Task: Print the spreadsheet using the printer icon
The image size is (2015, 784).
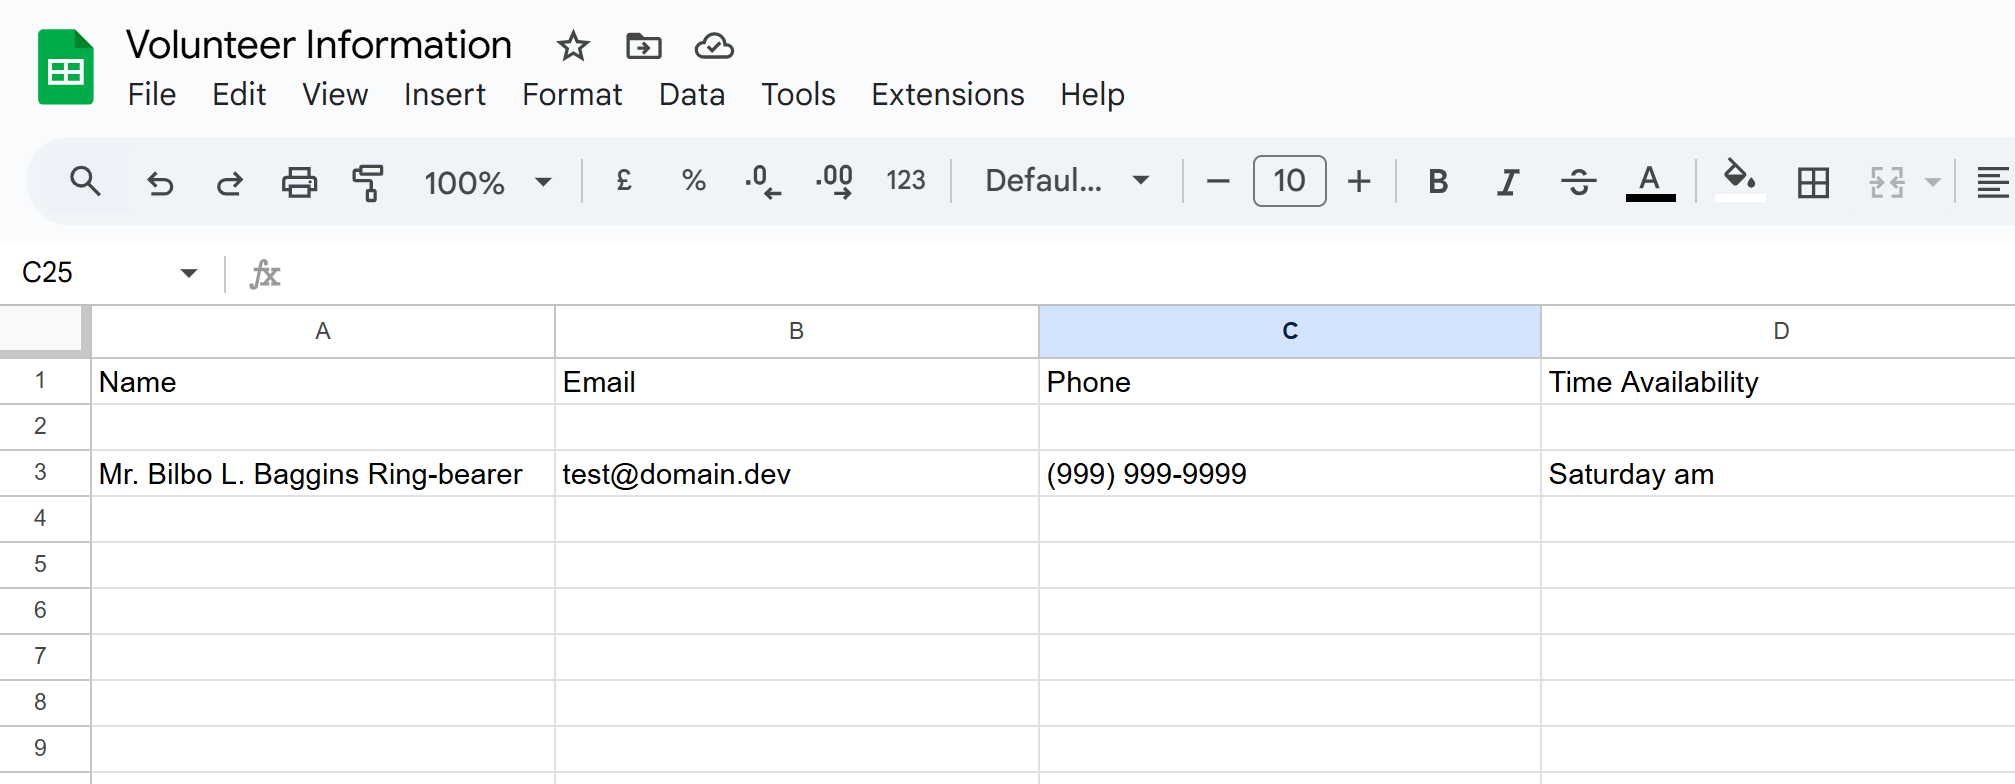Action: [298, 182]
